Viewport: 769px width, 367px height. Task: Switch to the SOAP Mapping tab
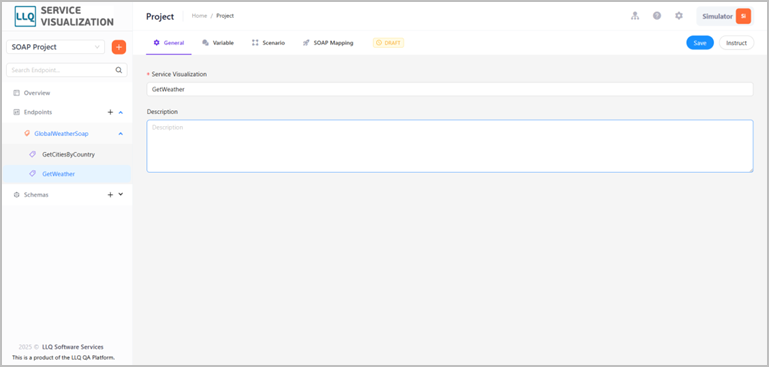328,43
